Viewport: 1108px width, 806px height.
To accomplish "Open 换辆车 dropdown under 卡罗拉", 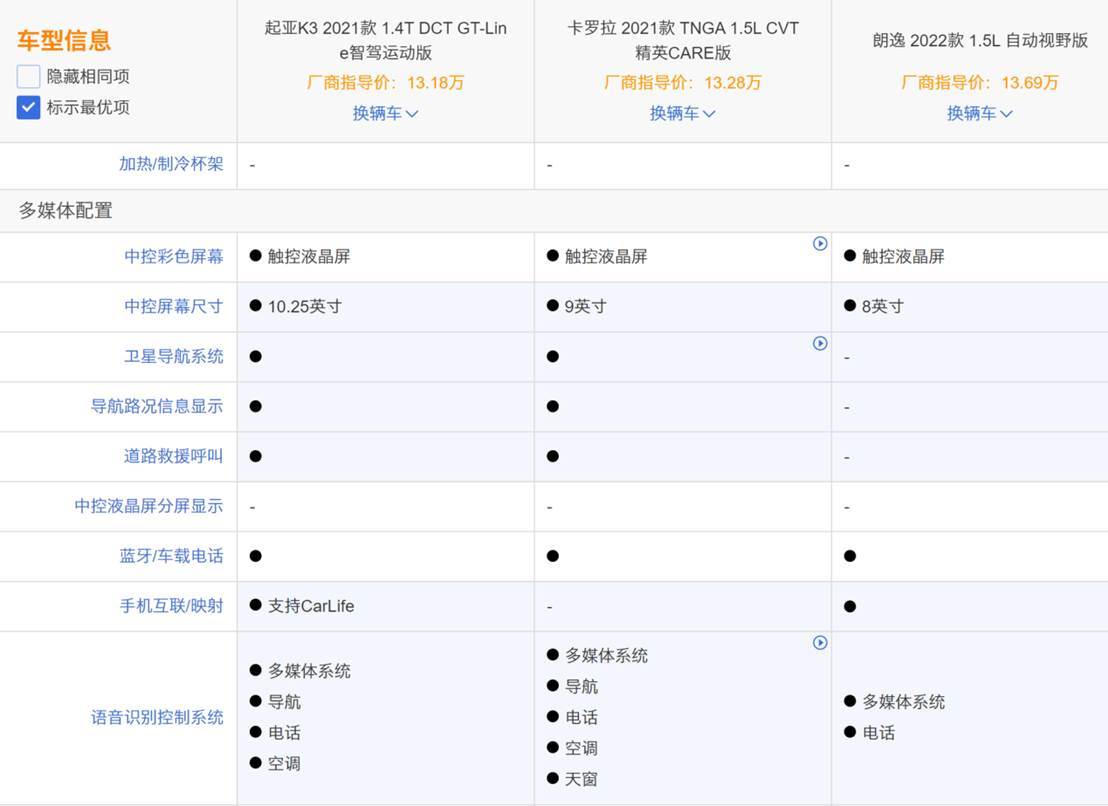I will coord(682,113).
